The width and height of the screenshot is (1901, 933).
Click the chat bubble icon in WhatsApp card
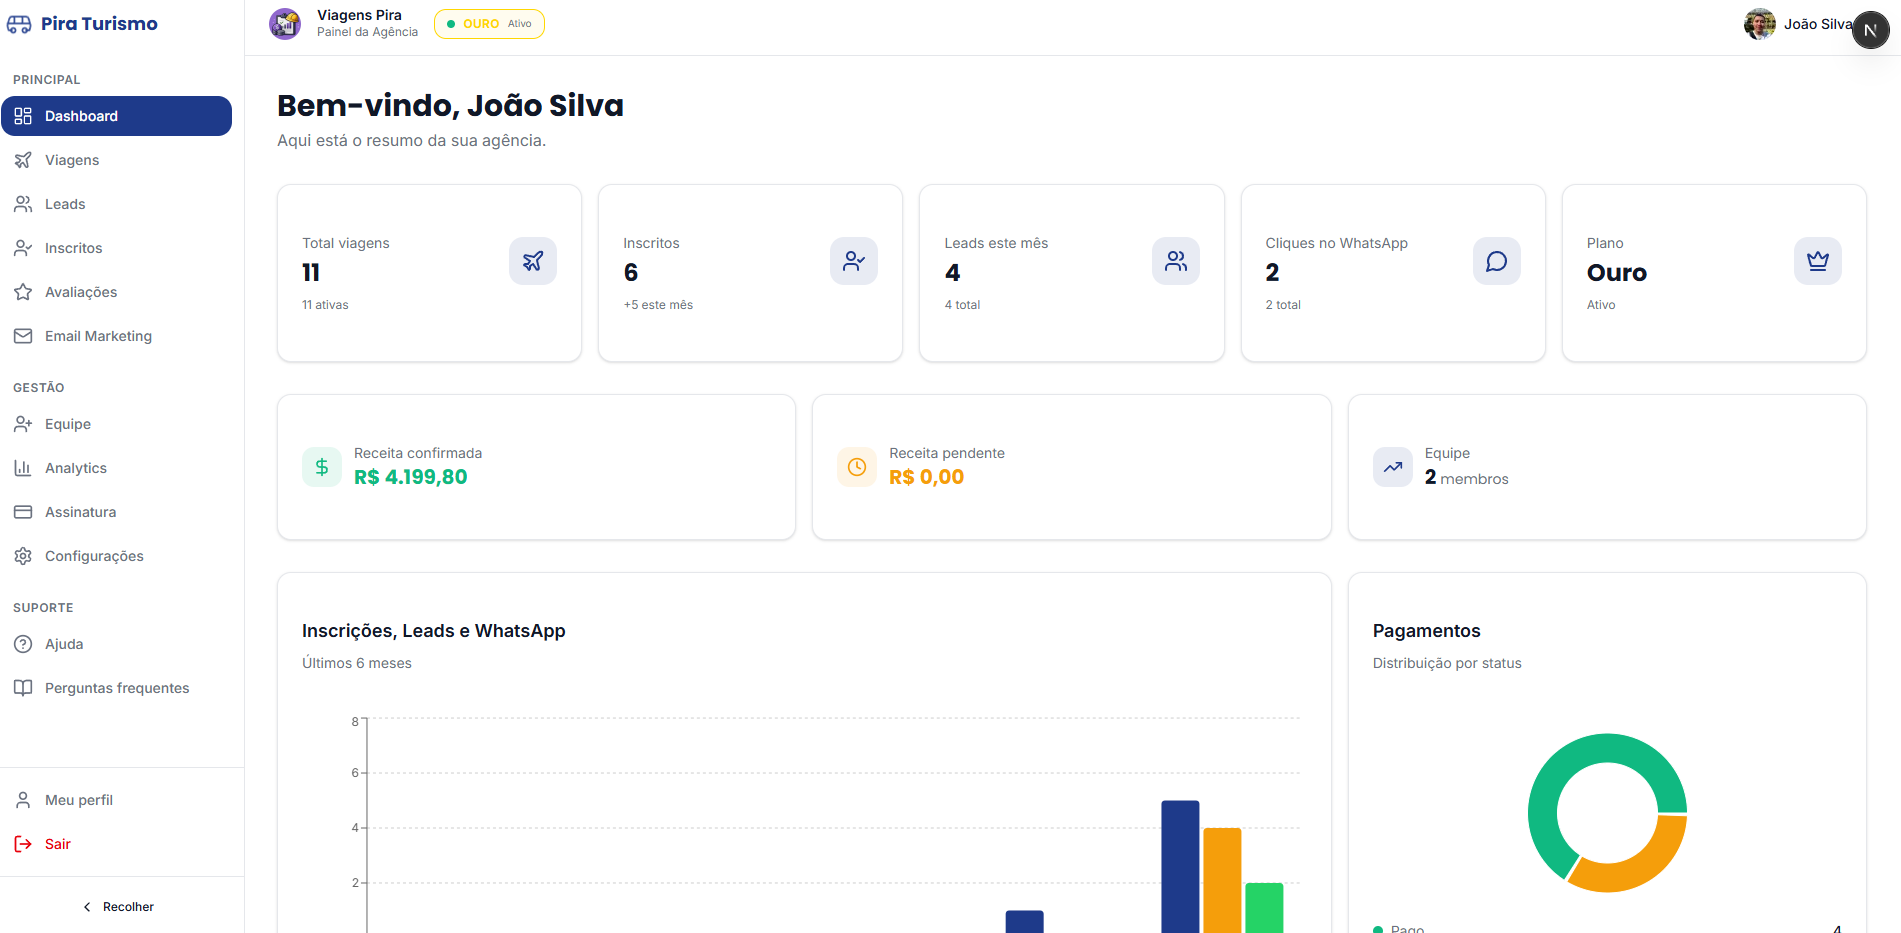coord(1496,261)
